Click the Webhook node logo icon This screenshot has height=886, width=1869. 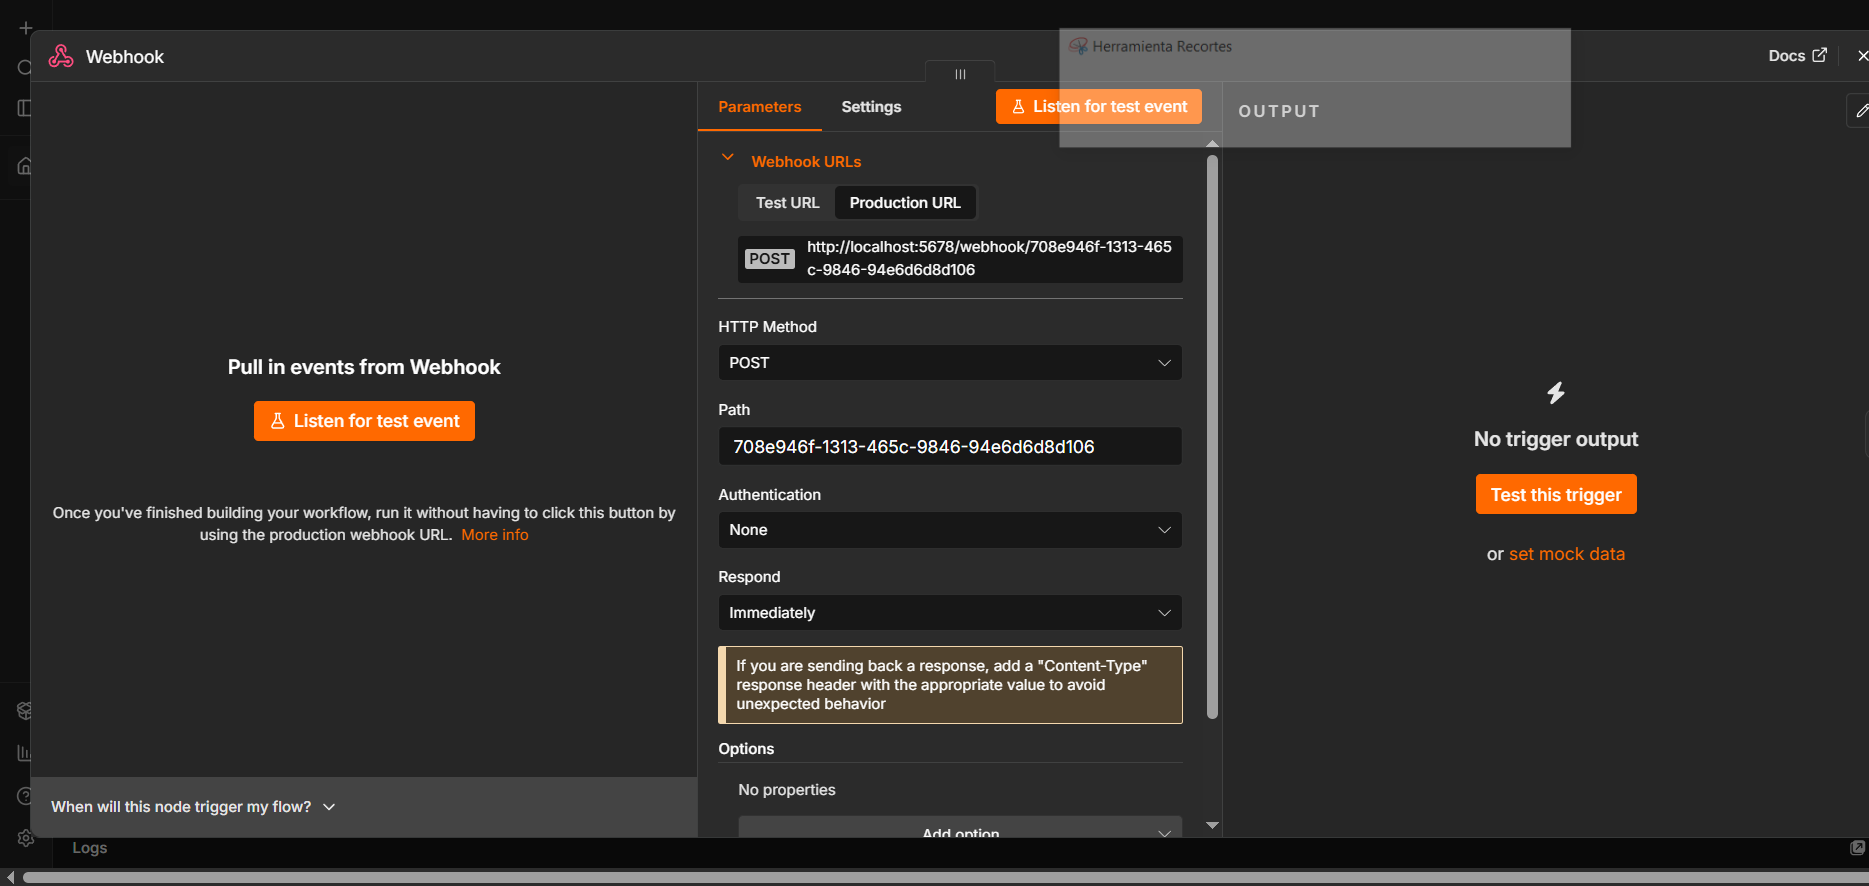(x=61, y=56)
